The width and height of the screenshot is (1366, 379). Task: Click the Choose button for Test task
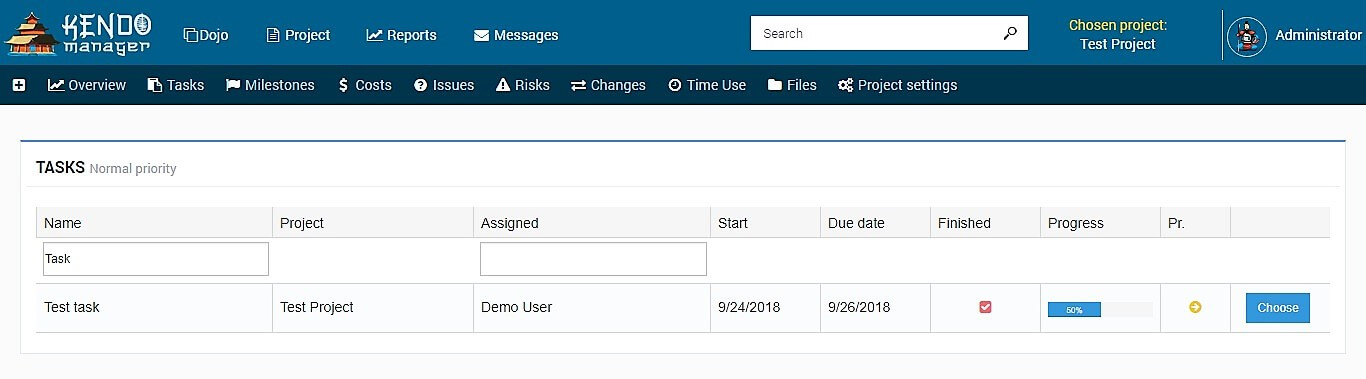[x=1278, y=308]
